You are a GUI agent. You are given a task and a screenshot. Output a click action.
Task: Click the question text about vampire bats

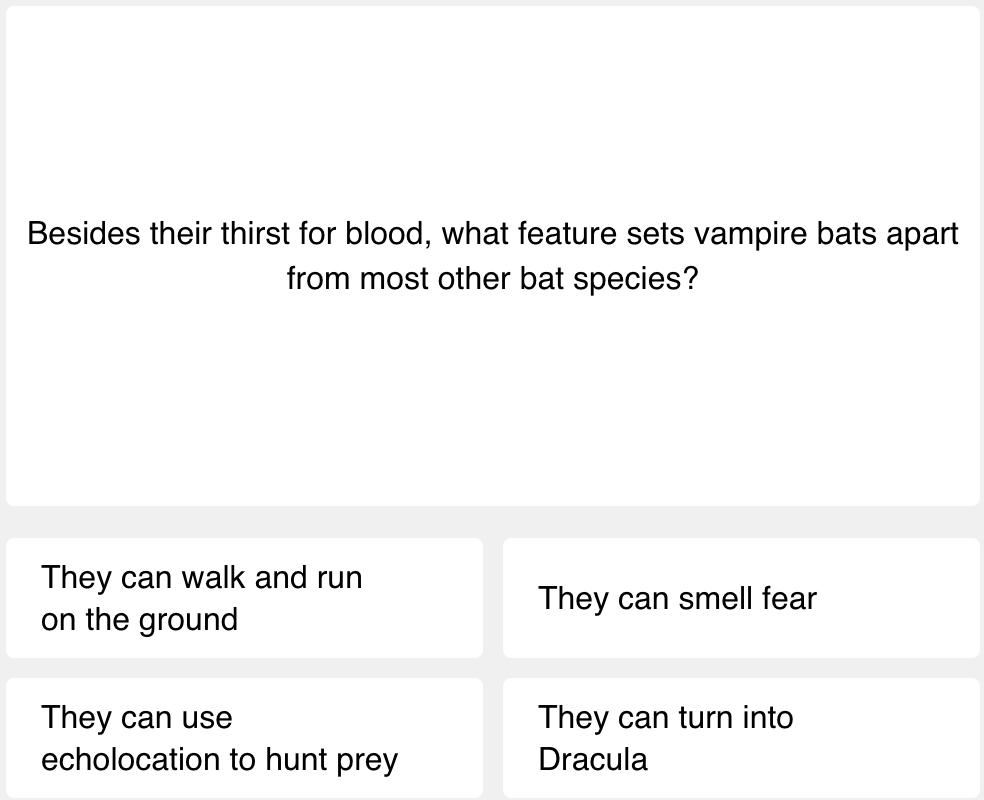pos(492,256)
